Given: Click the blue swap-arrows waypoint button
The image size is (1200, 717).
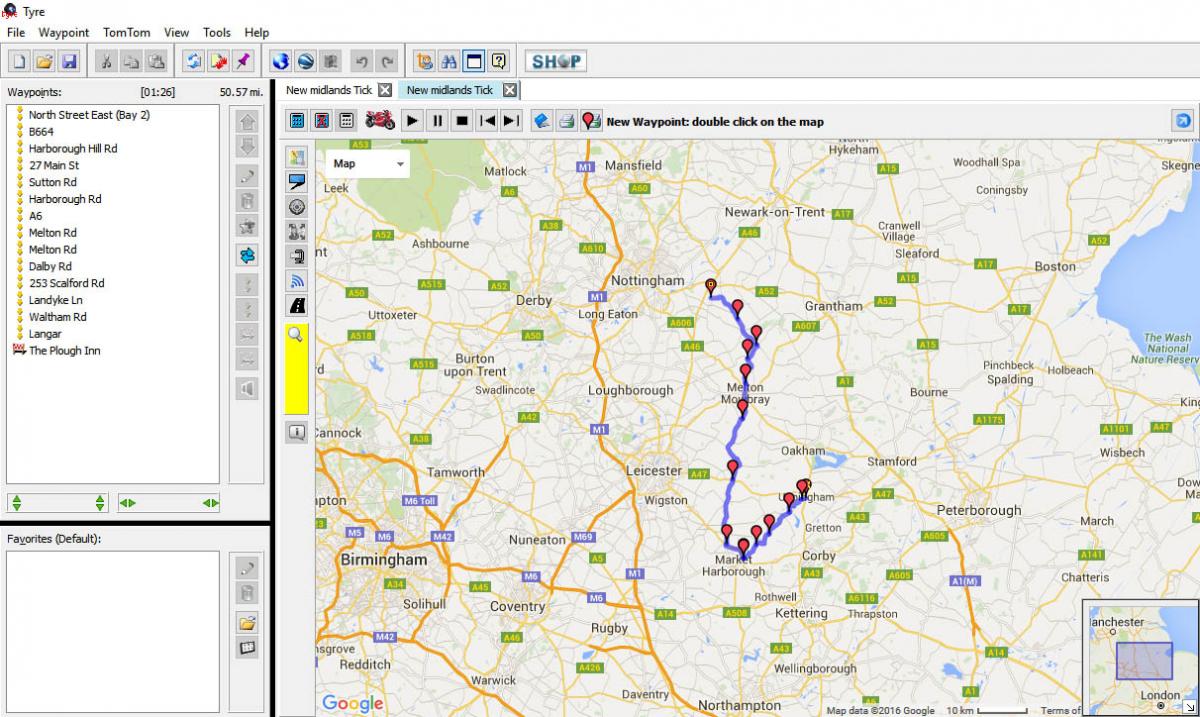Looking at the screenshot, I should click(246, 255).
